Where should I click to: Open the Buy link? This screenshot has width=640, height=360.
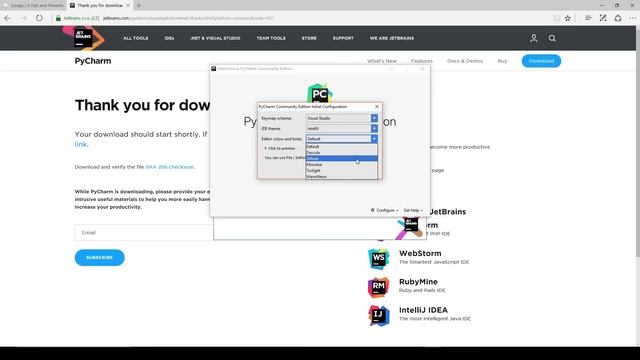pos(502,61)
